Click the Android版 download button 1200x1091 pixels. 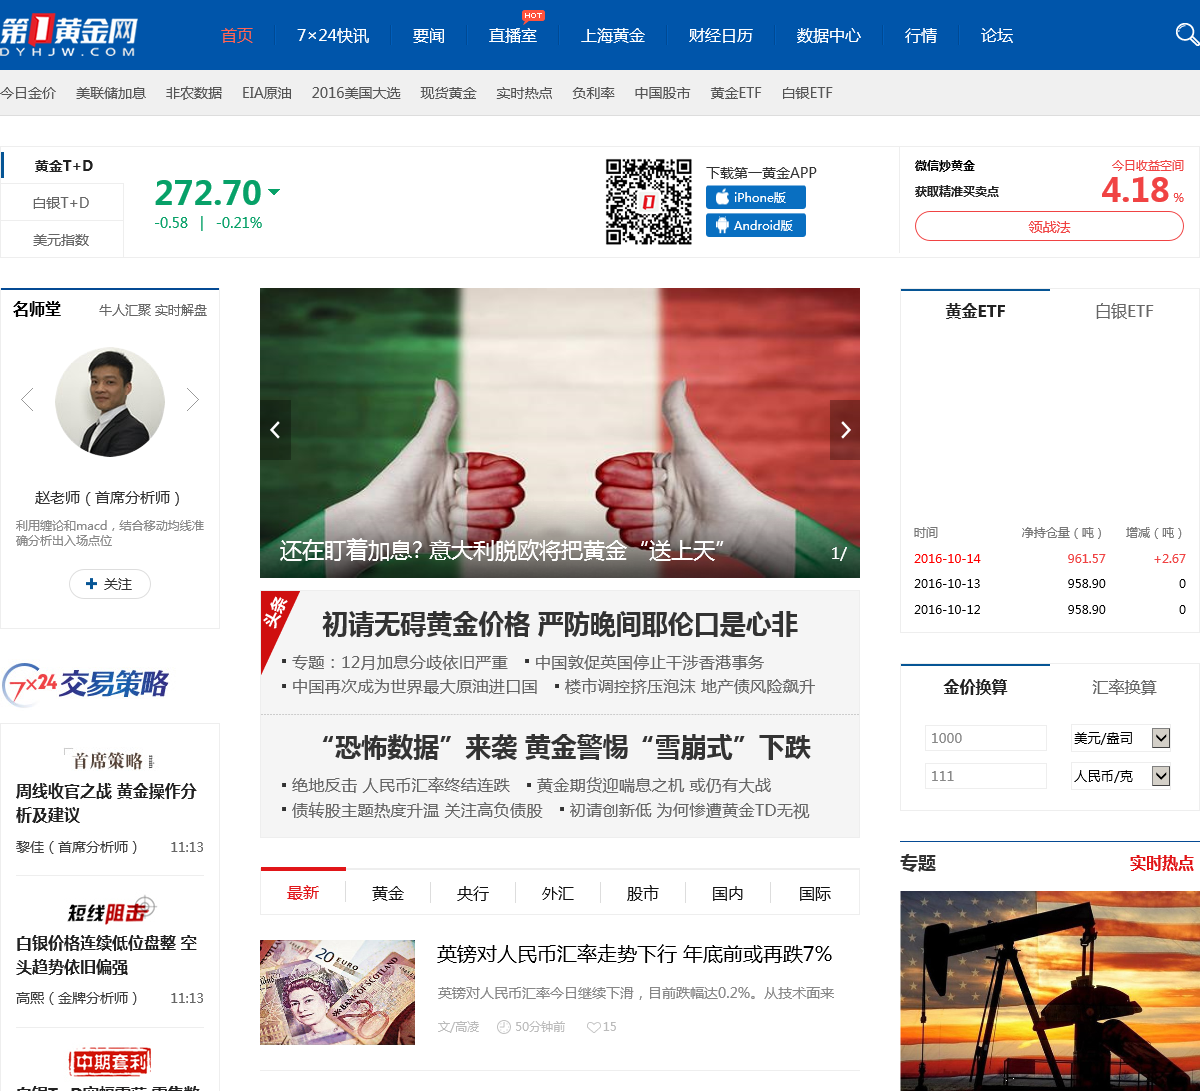pos(756,225)
